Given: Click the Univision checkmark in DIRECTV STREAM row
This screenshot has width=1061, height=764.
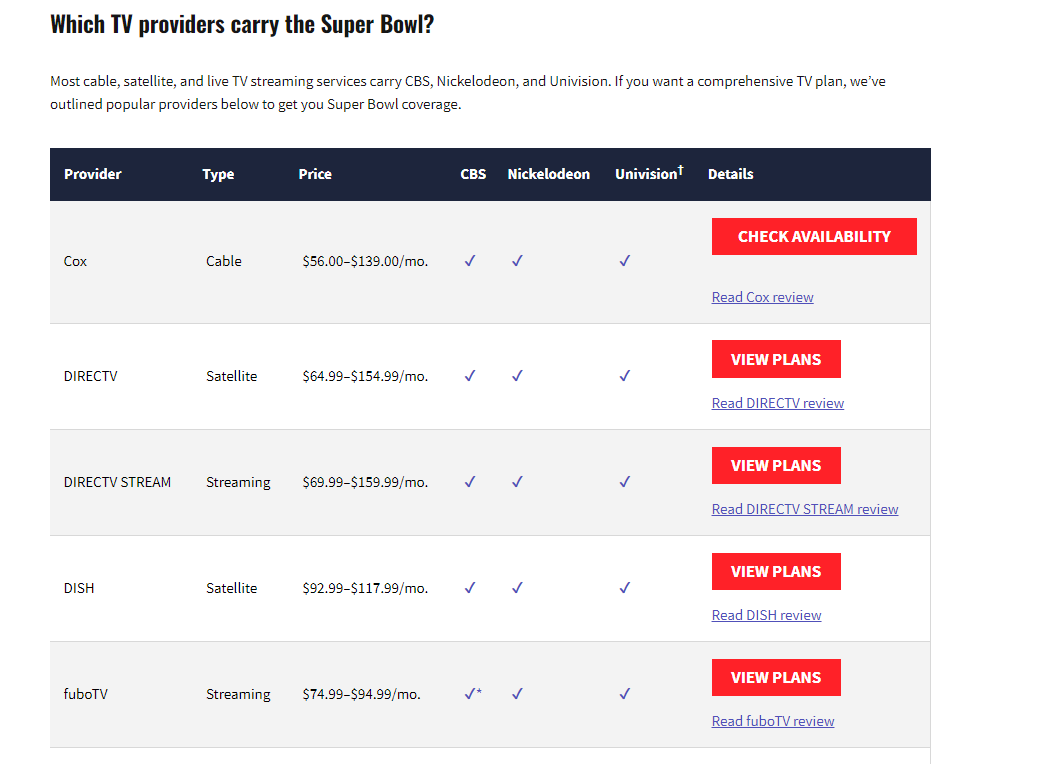Looking at the screenshot, I should (x=625, y=482).
